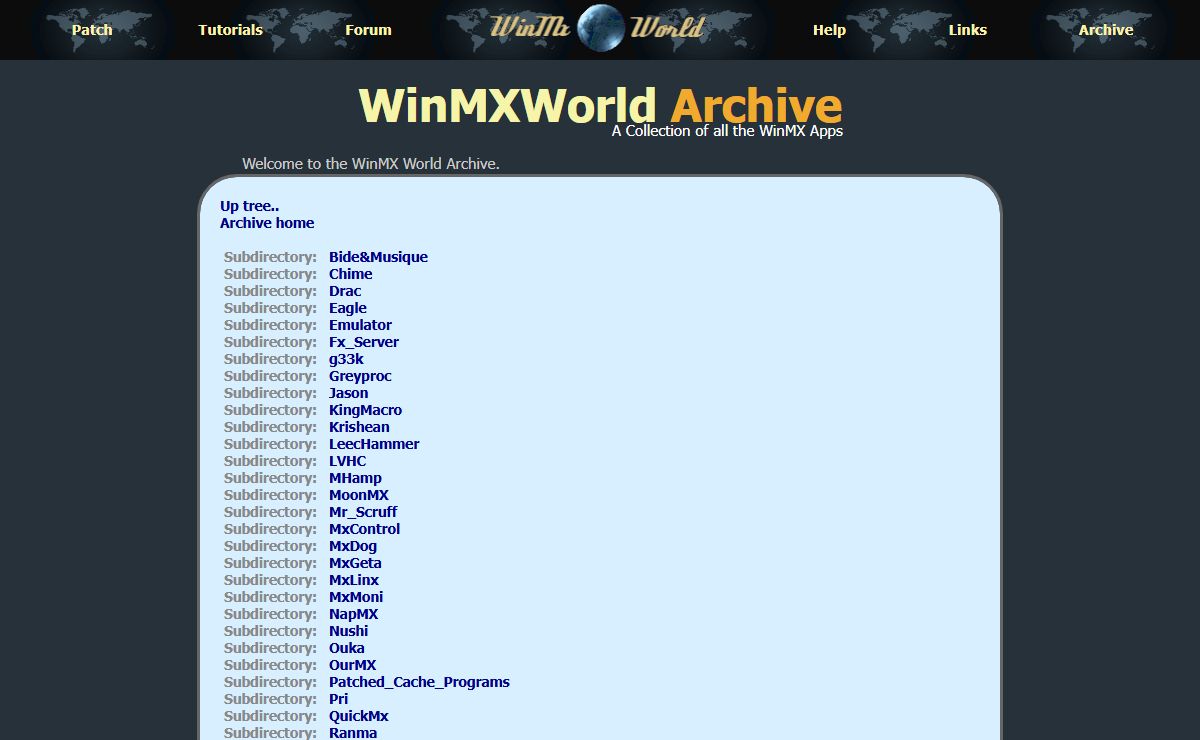The width and height of the screenshot is (1200, 740).
Task: Click the Up tree.. link
Action: click(x=249, y=206)
